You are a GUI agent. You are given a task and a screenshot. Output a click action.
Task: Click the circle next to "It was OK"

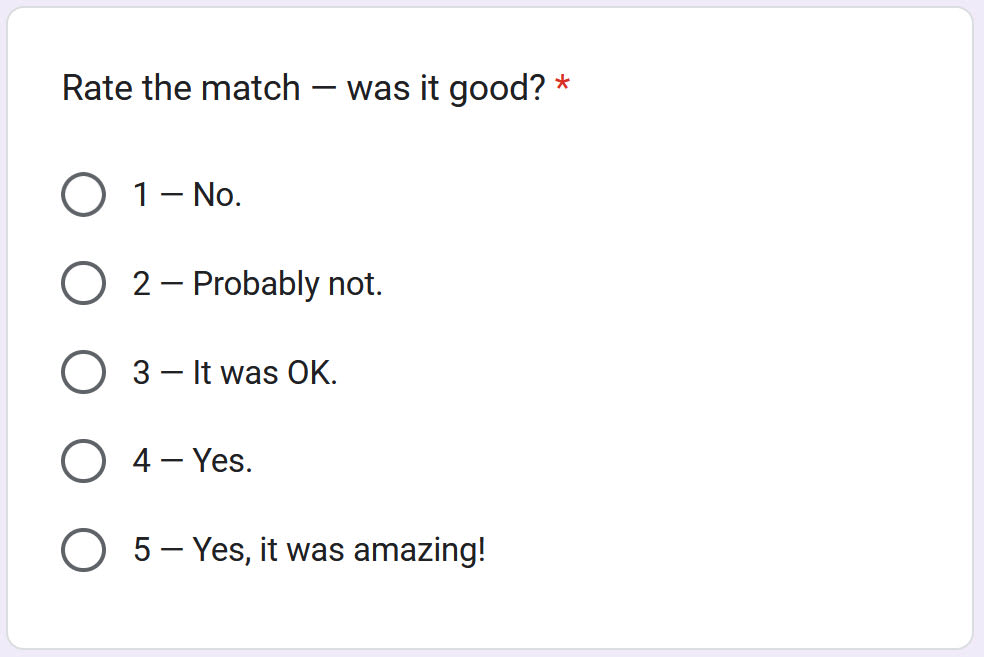84,372
